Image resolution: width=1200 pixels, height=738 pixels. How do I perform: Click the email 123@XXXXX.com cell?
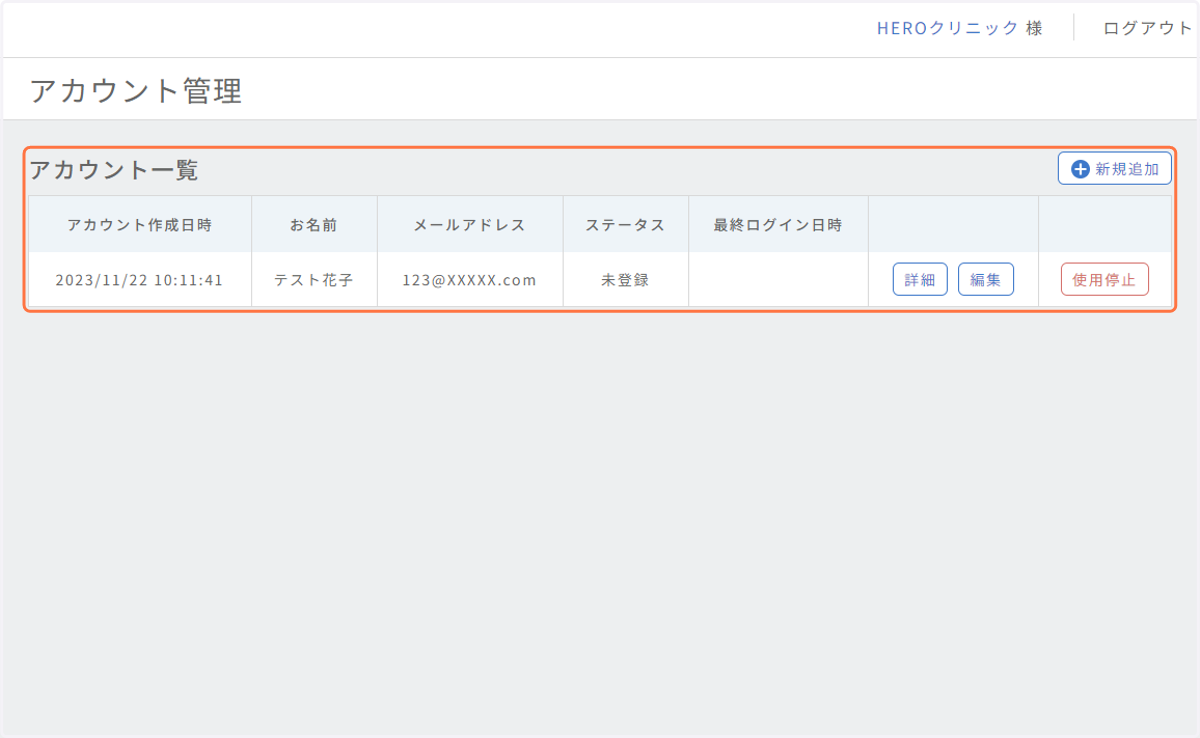coord(470,280)
